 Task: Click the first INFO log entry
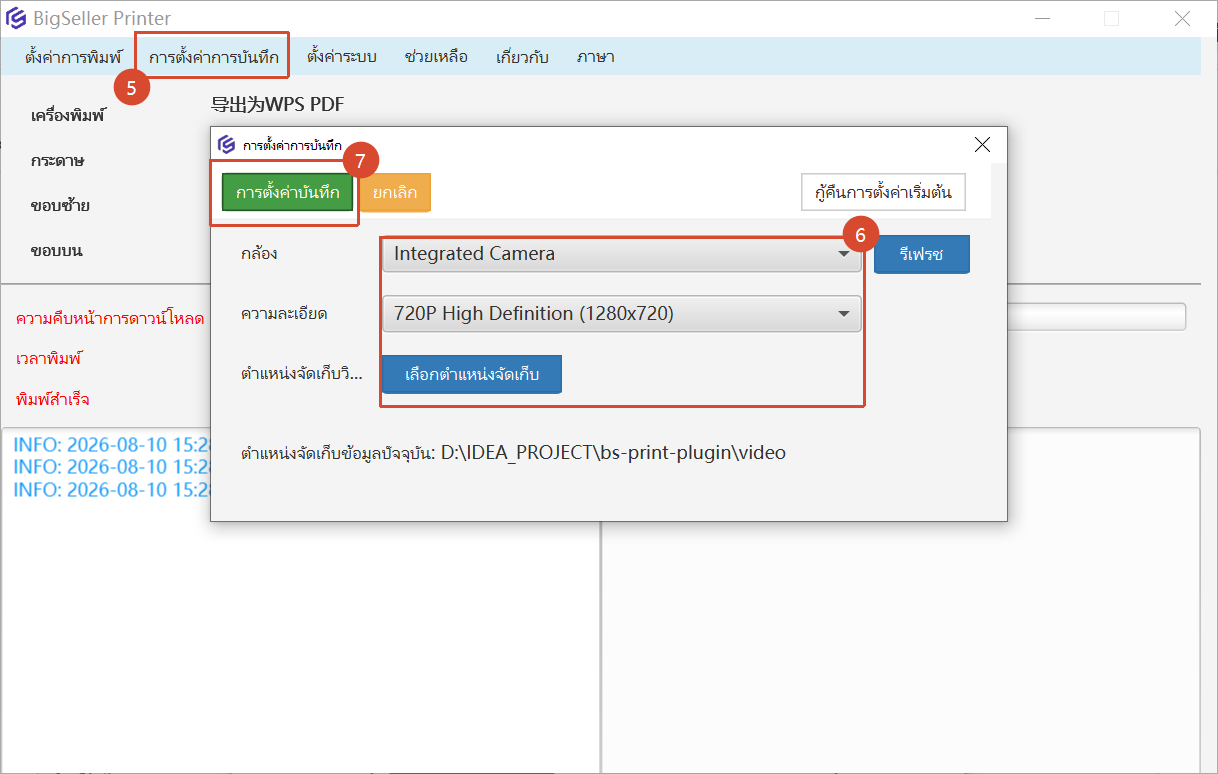point(112,443)
